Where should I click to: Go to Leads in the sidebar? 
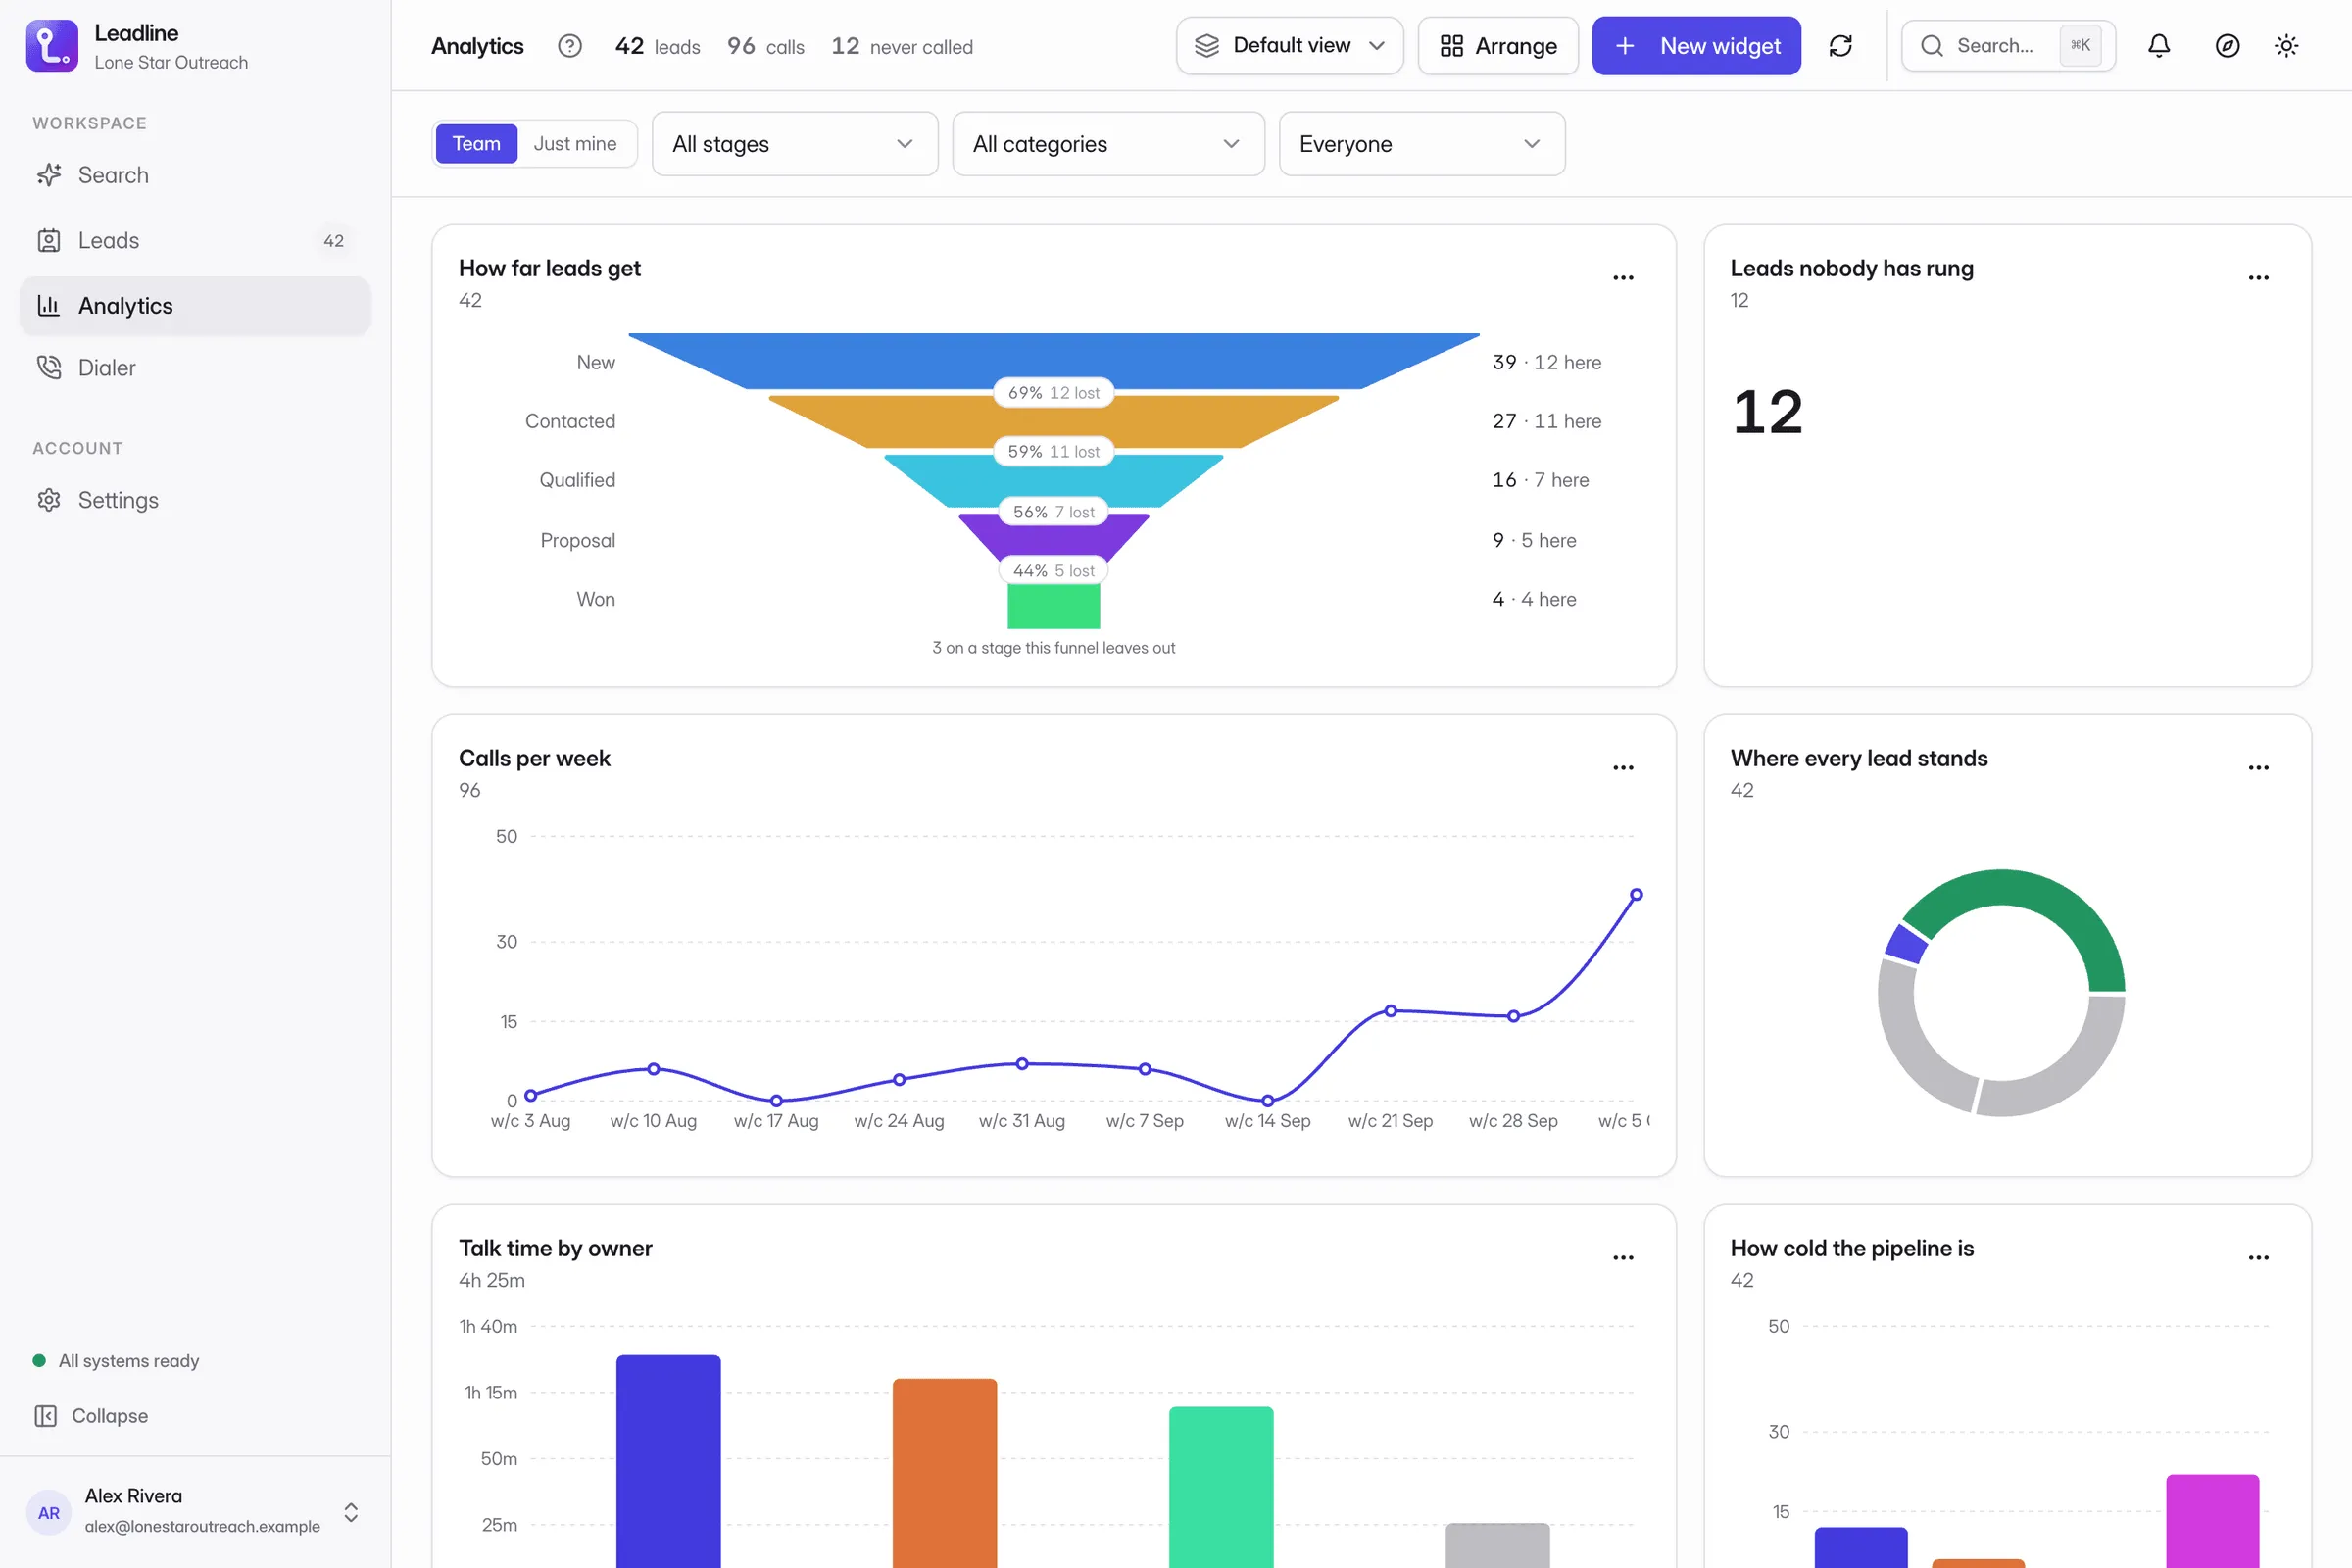coord(195,240)
